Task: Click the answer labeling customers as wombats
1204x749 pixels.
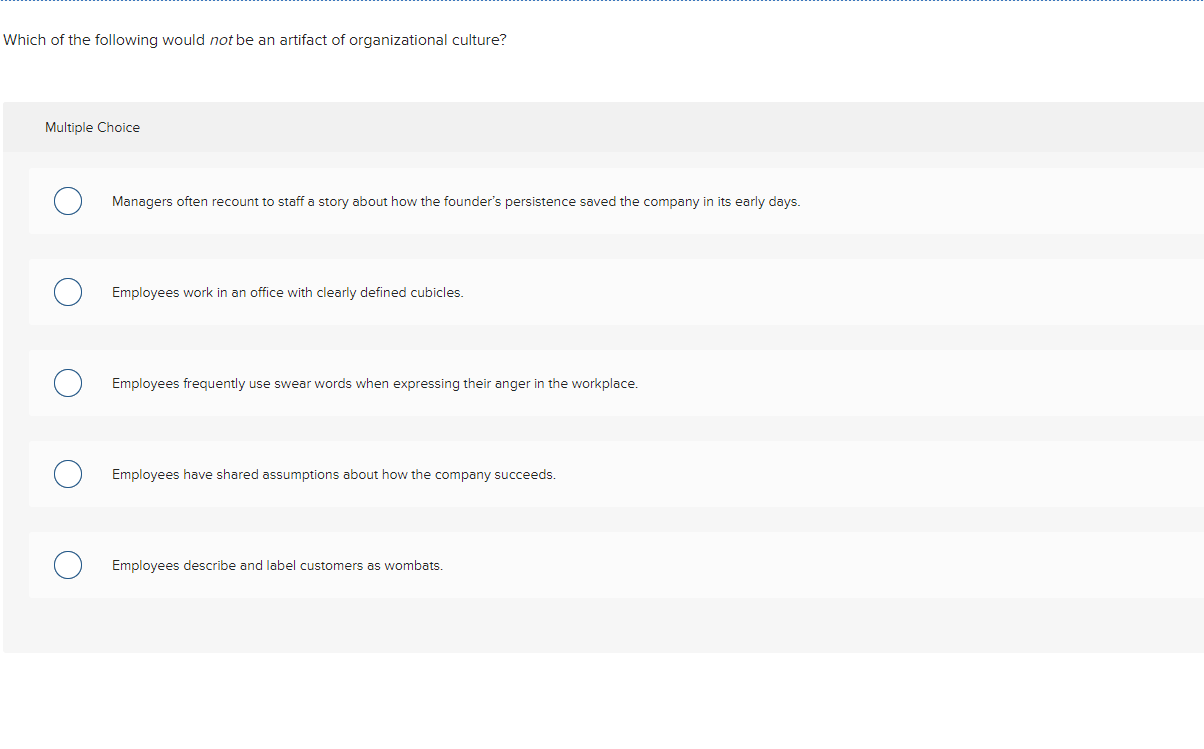Action: pyautogui.click(x=278, y=565)
